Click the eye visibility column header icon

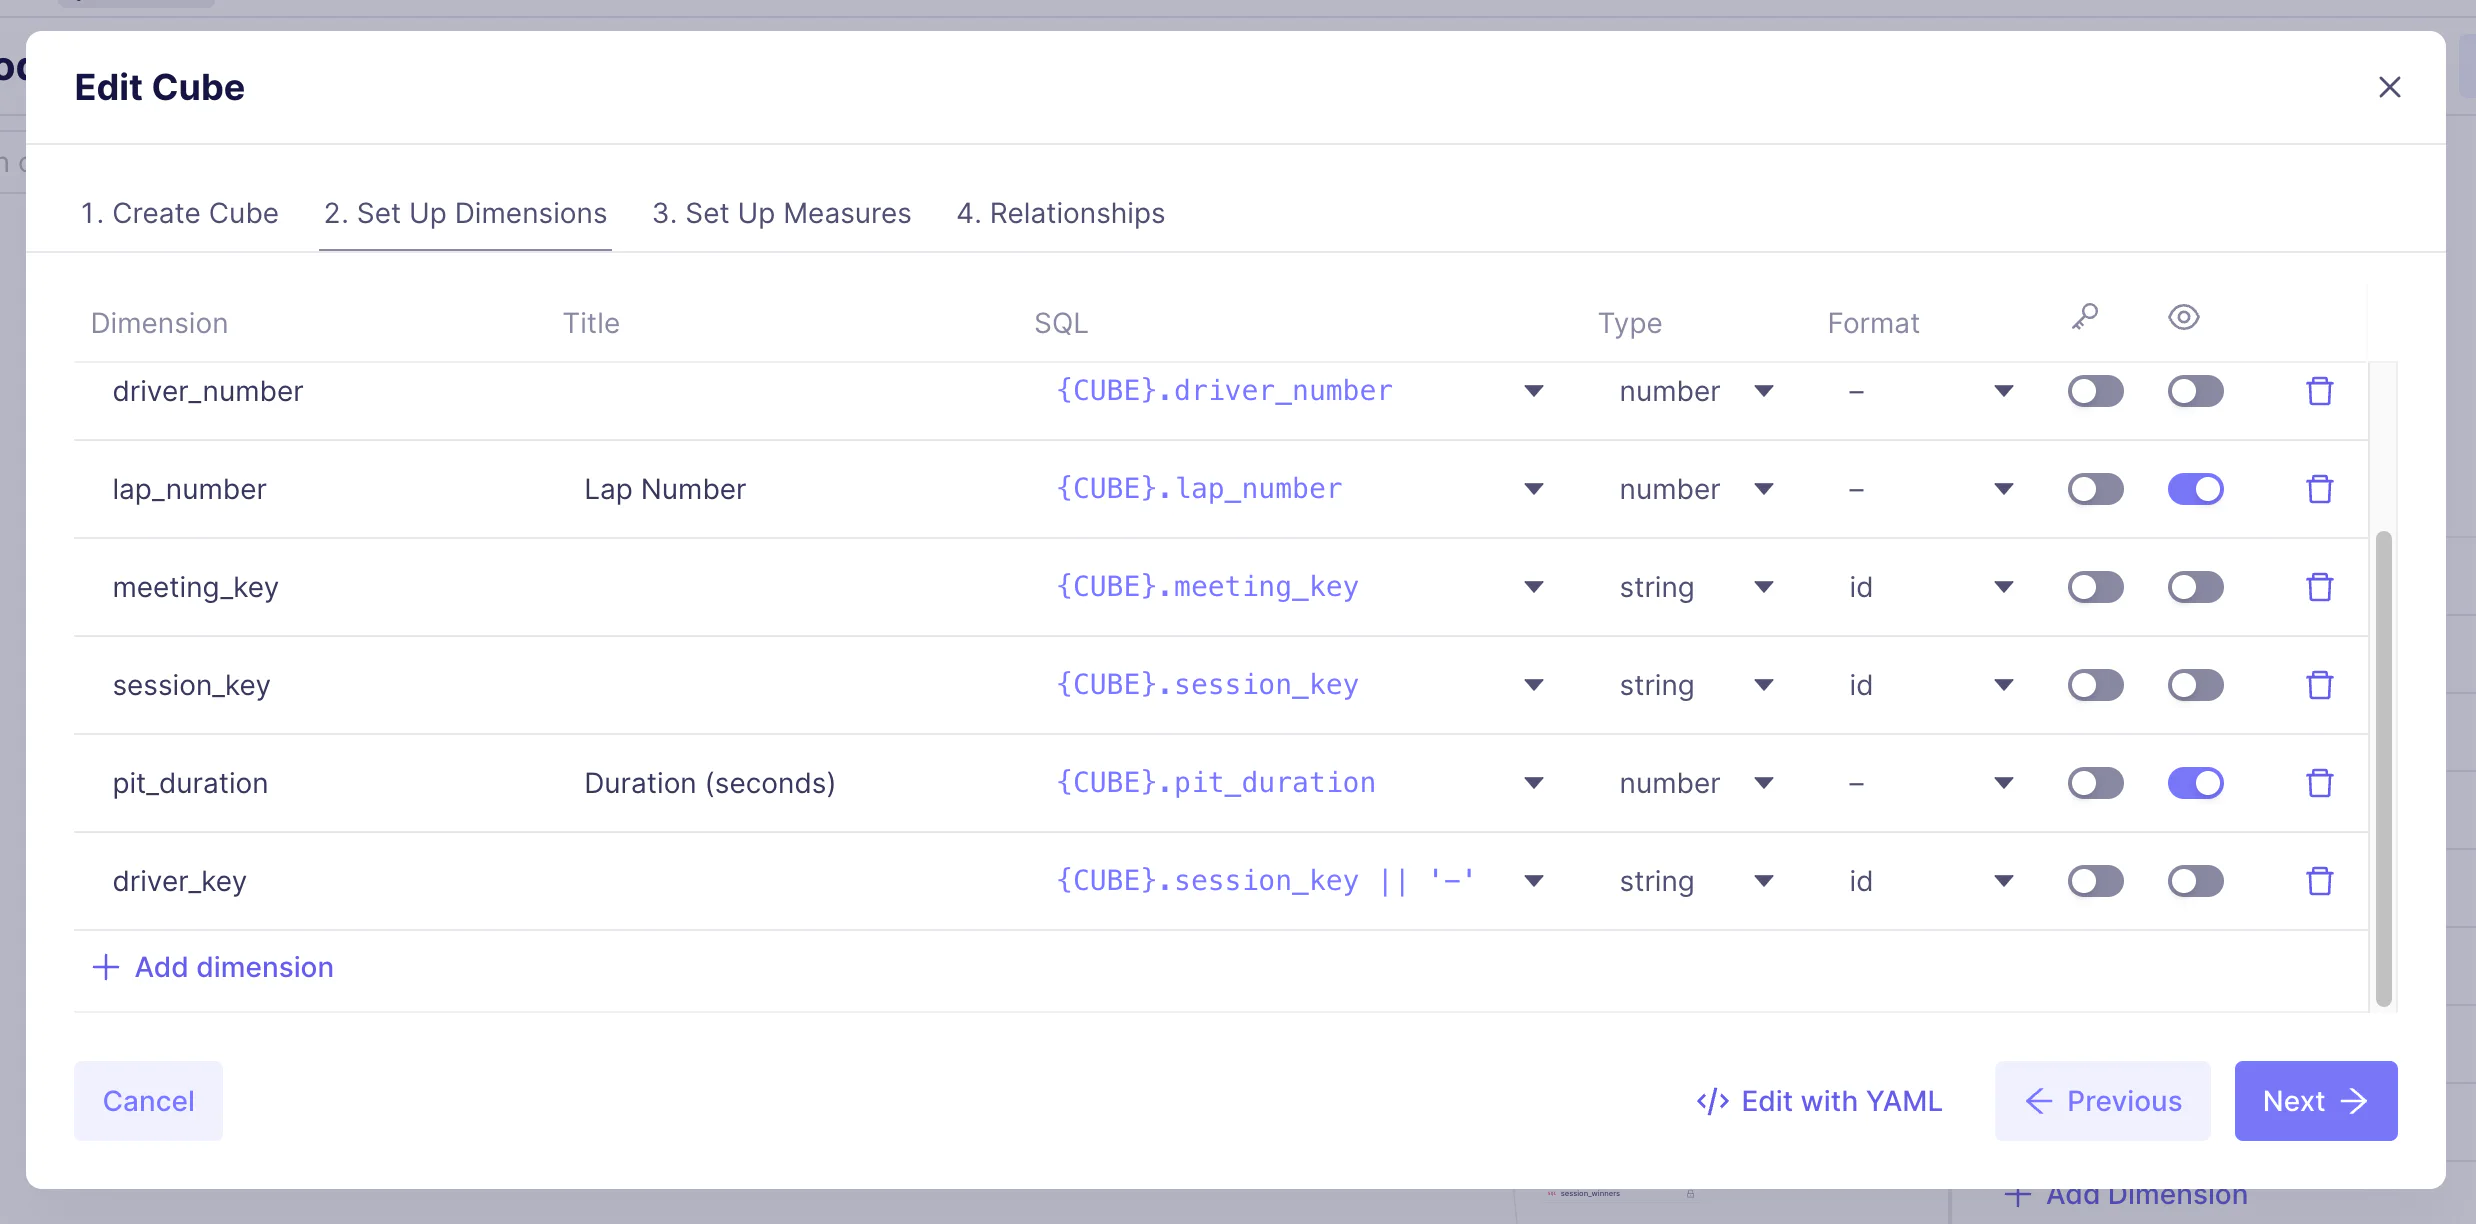click(2183, 318)
